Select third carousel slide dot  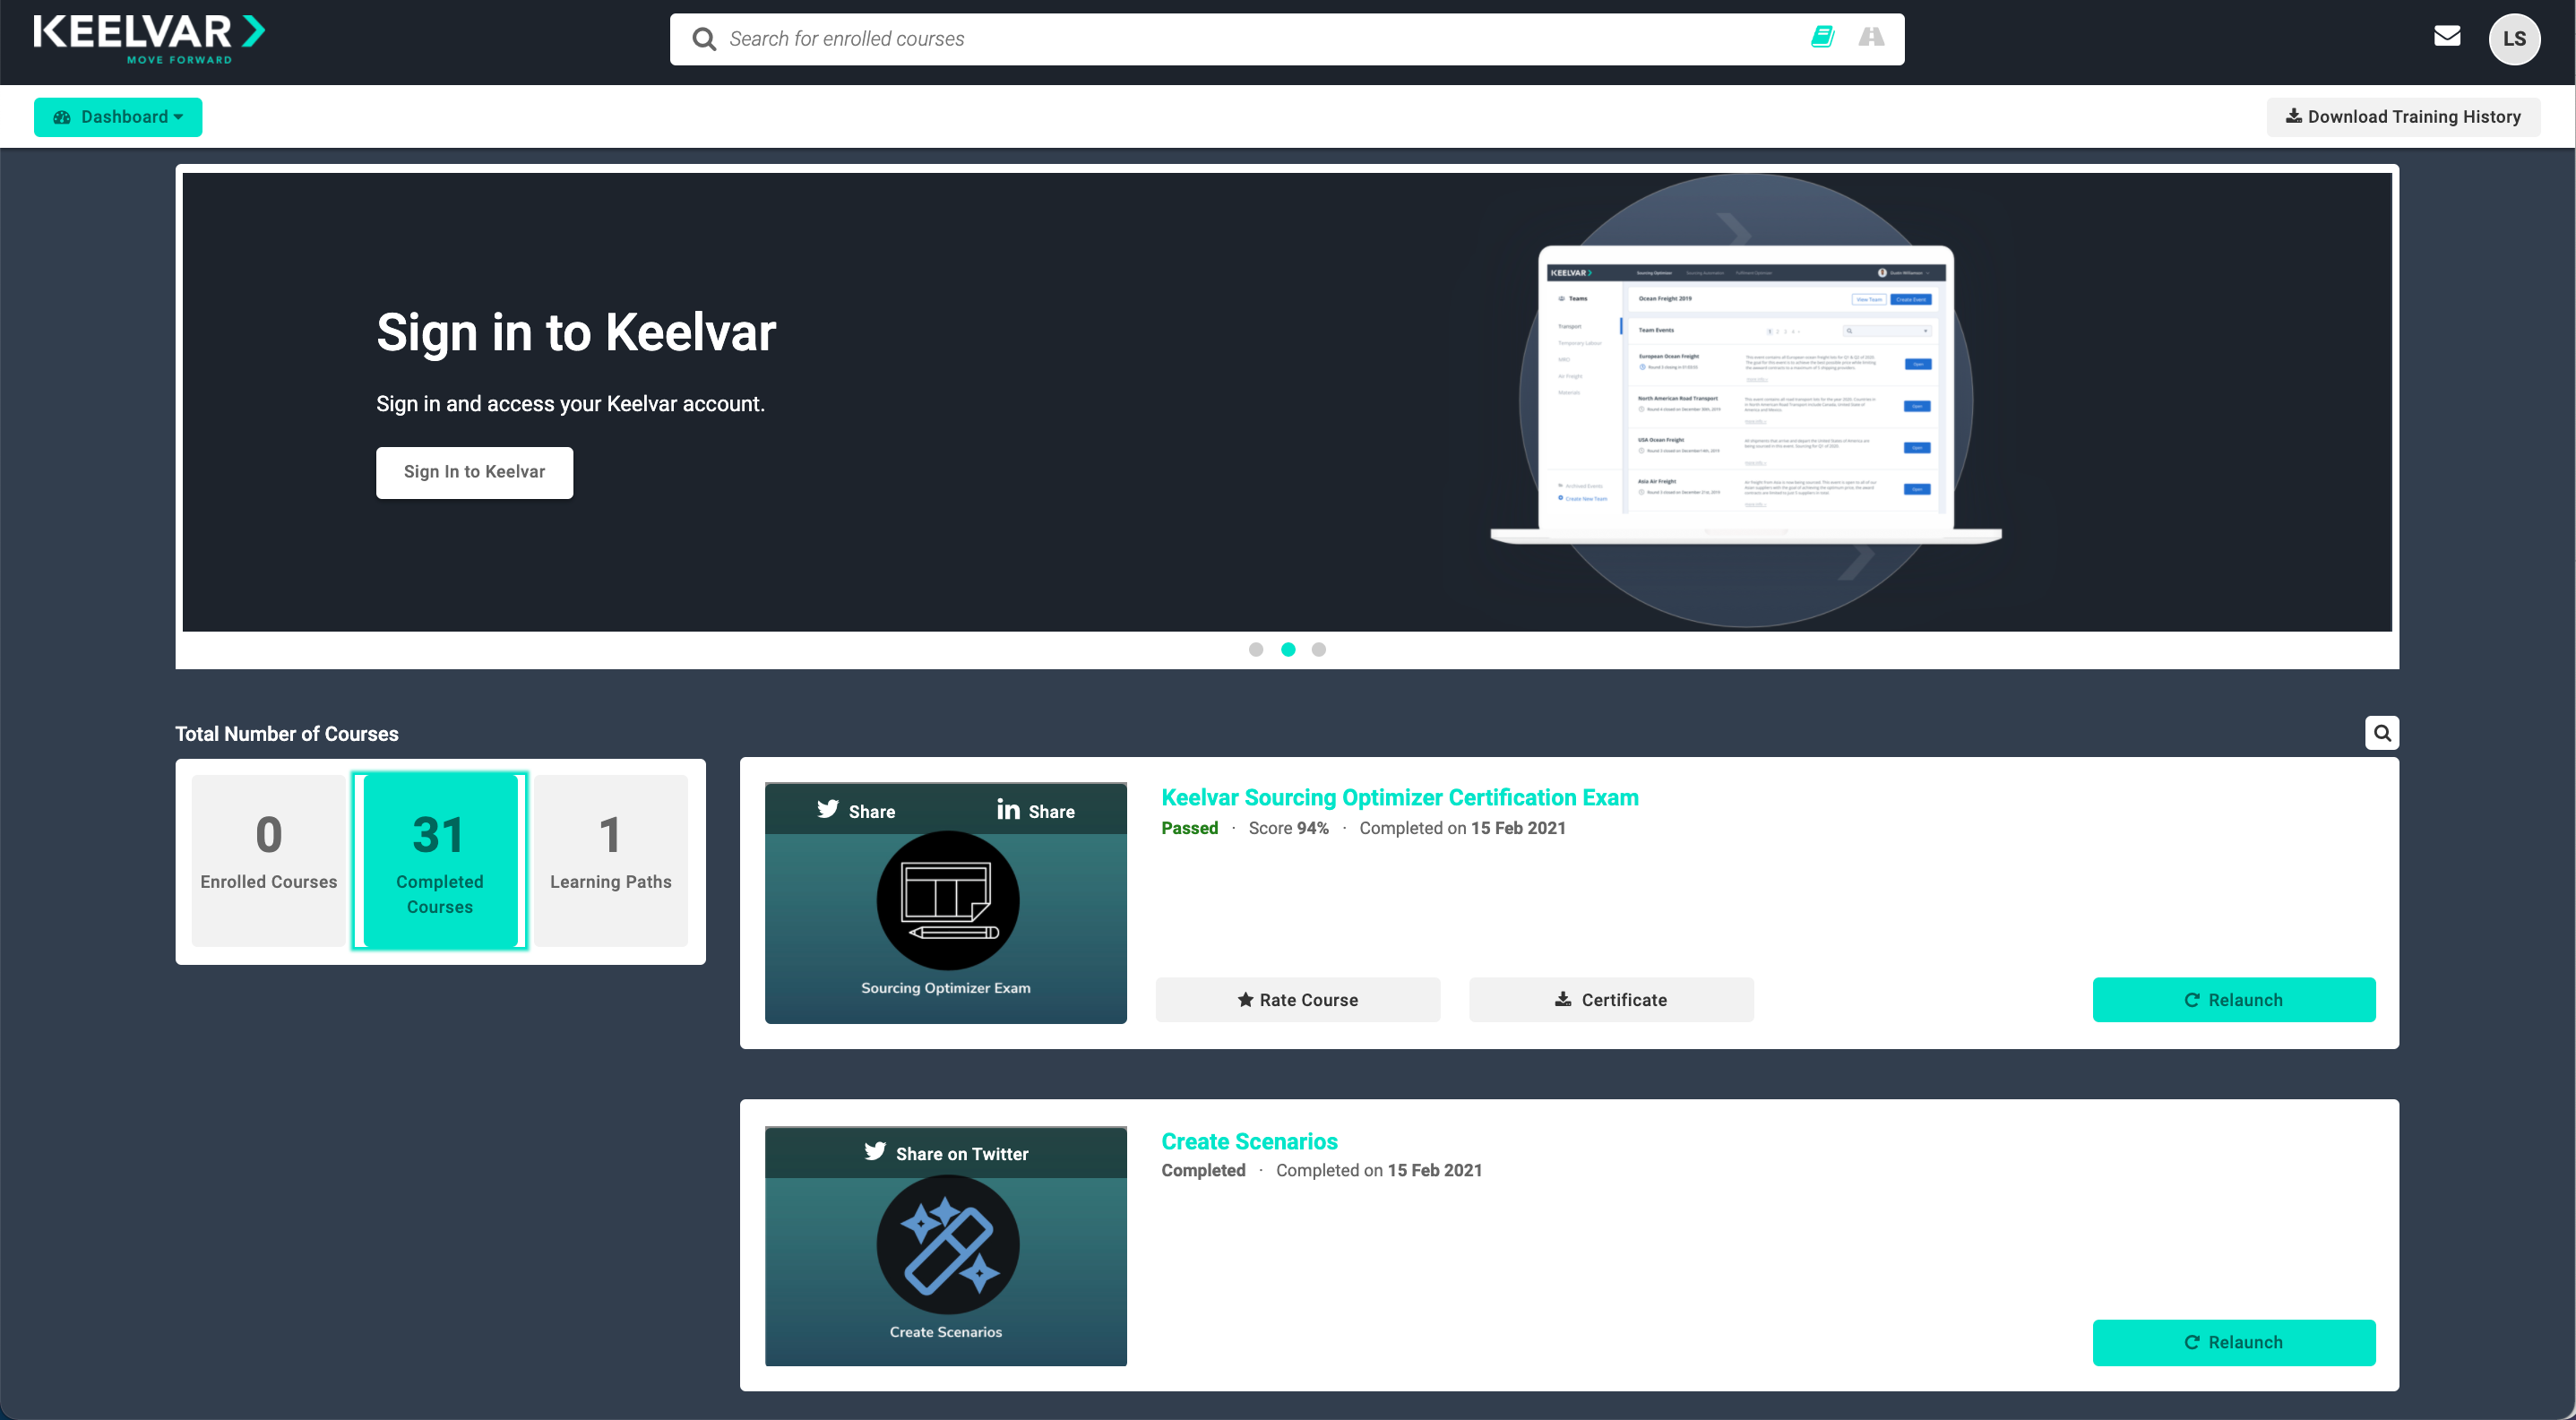coord(1319,650)
